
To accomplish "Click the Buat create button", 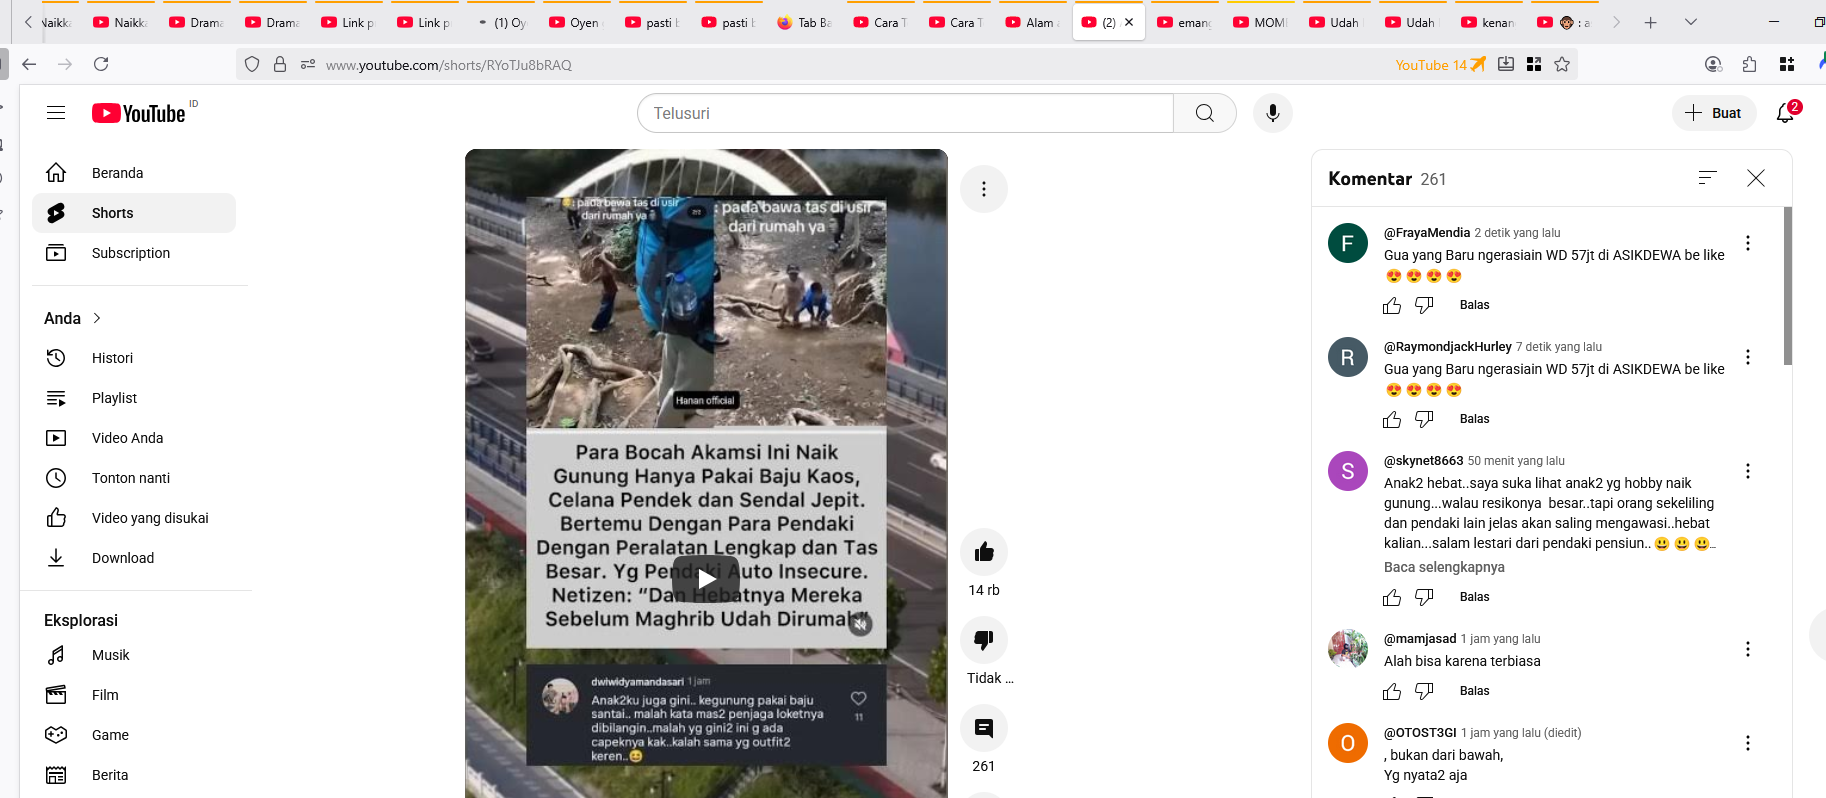I will point(1714,113).
